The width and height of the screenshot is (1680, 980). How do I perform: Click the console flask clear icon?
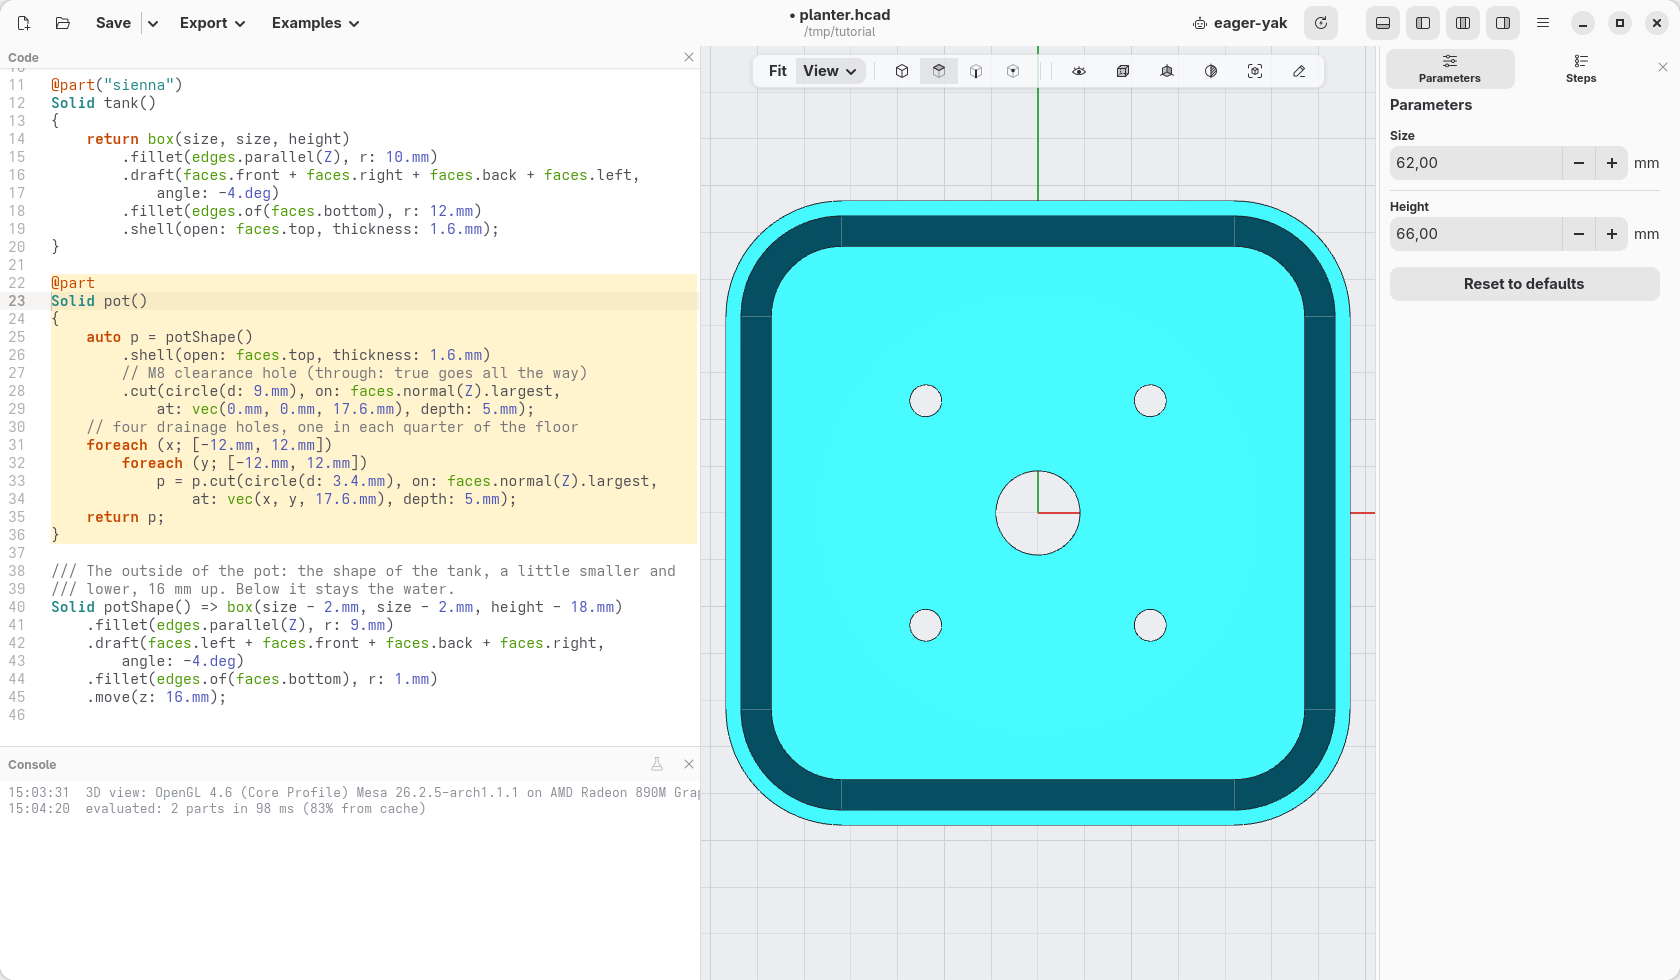click(x=657, y=764)
